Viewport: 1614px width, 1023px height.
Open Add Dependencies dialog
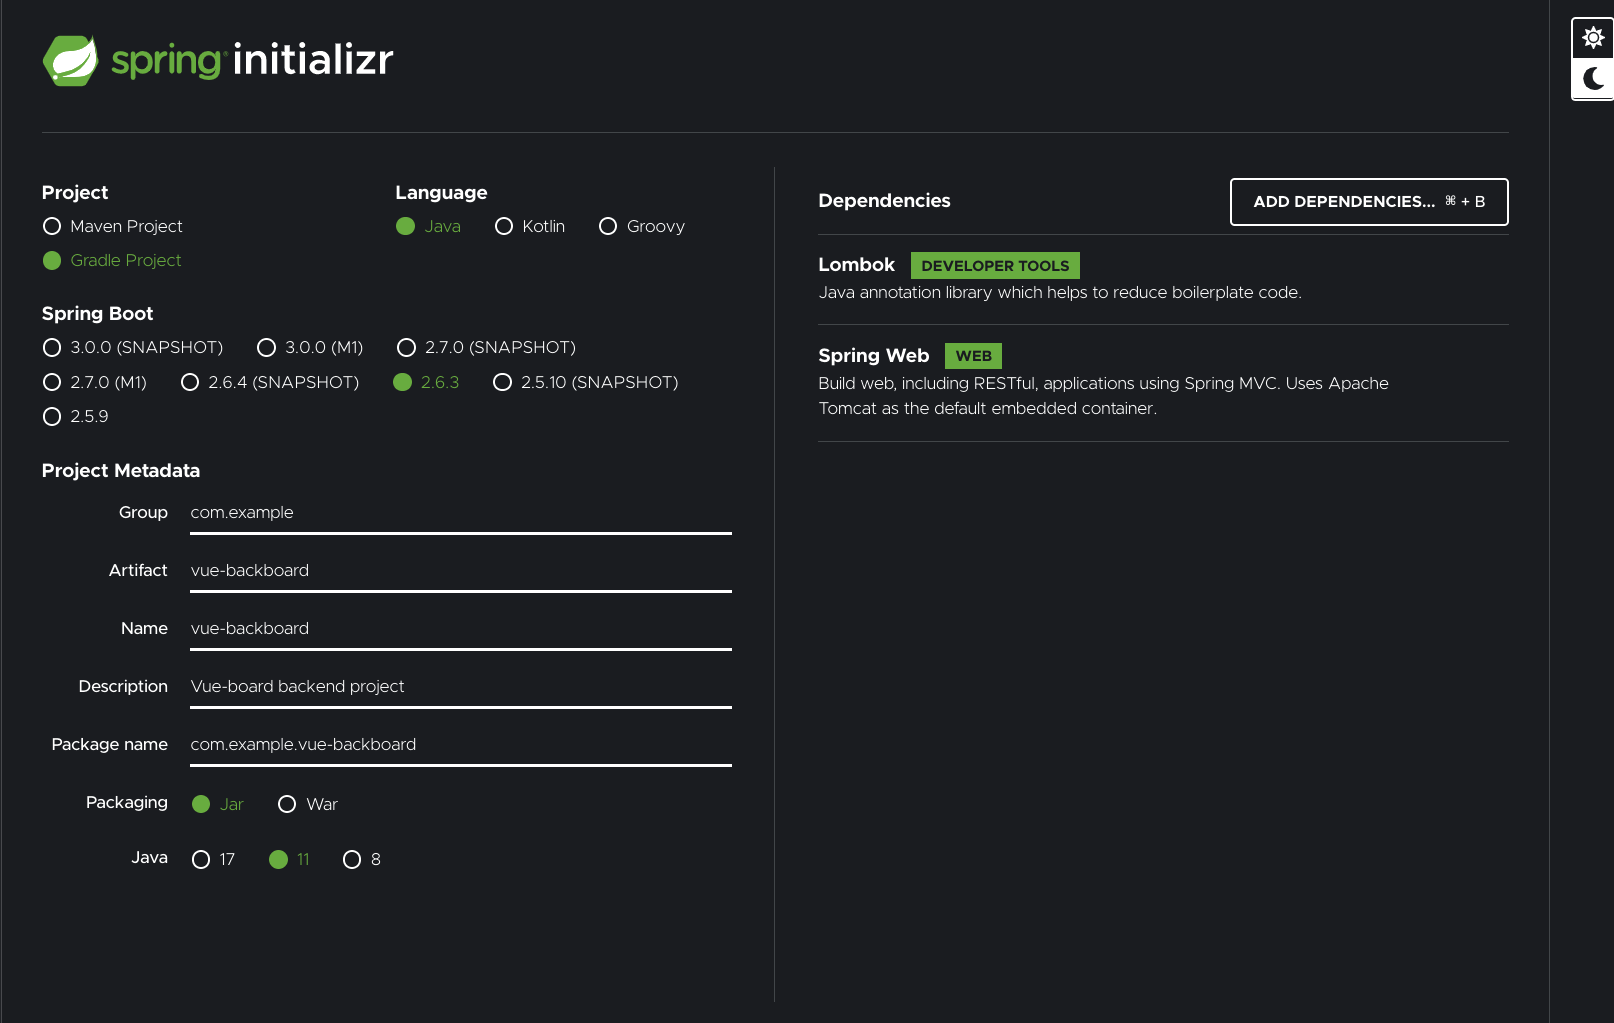(1369, 202)
